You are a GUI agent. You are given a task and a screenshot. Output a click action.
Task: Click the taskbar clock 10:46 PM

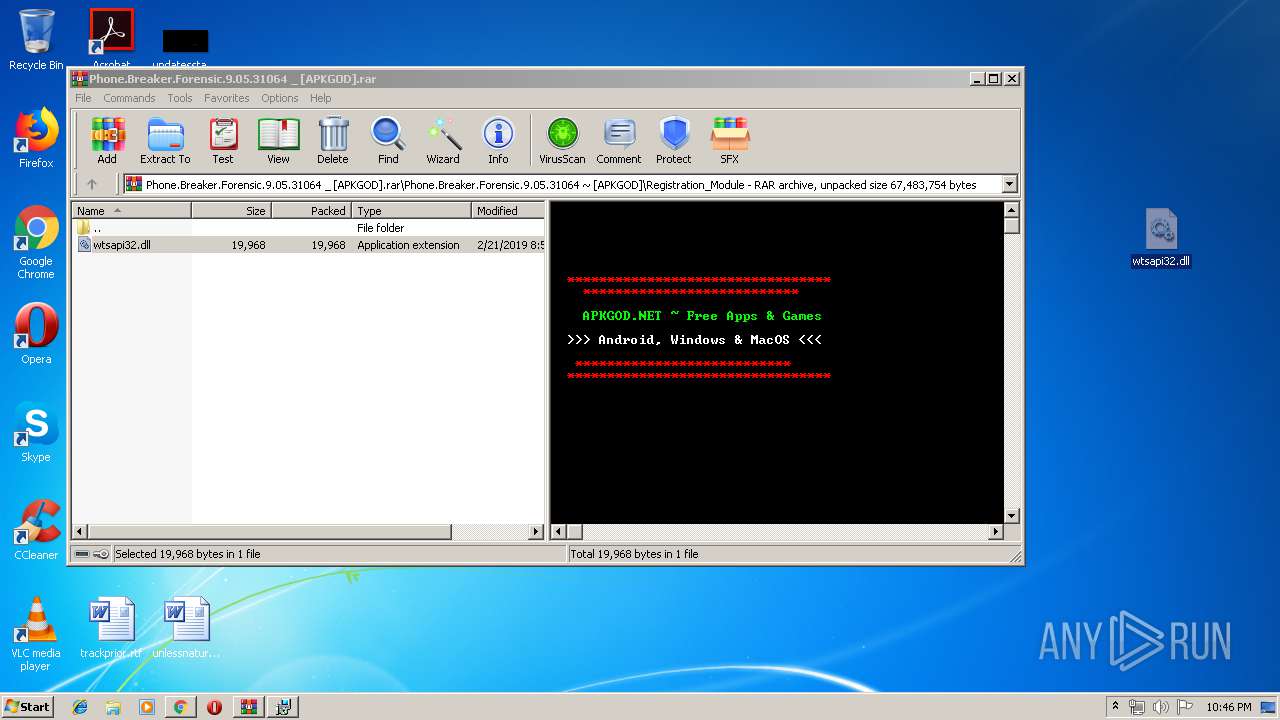point(1228,707)
